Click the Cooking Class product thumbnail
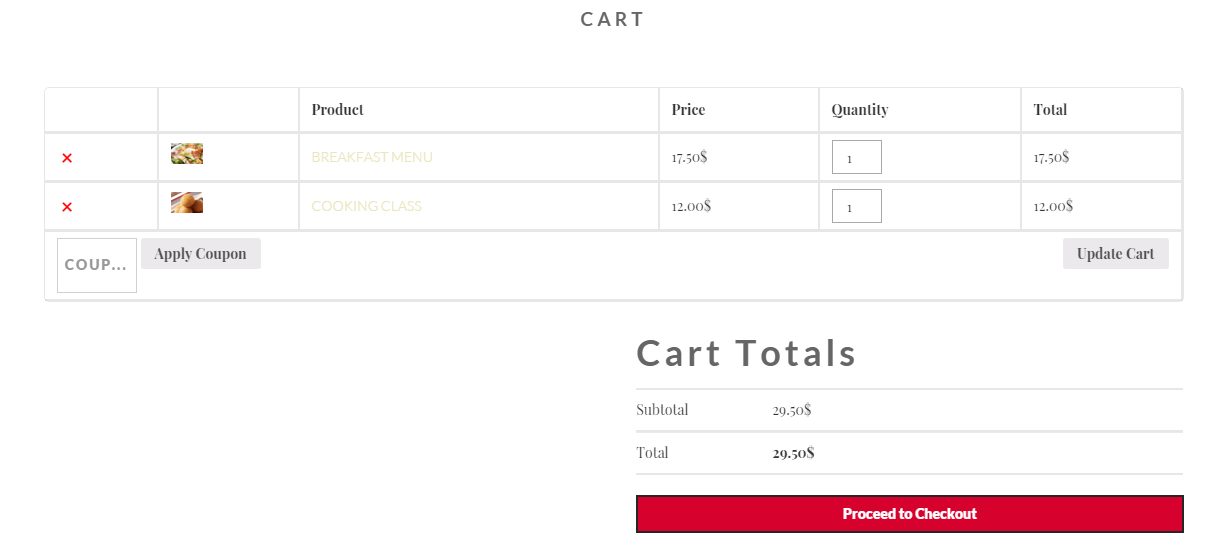Viewport: 1226px width, 559px height. pos(187,203)
